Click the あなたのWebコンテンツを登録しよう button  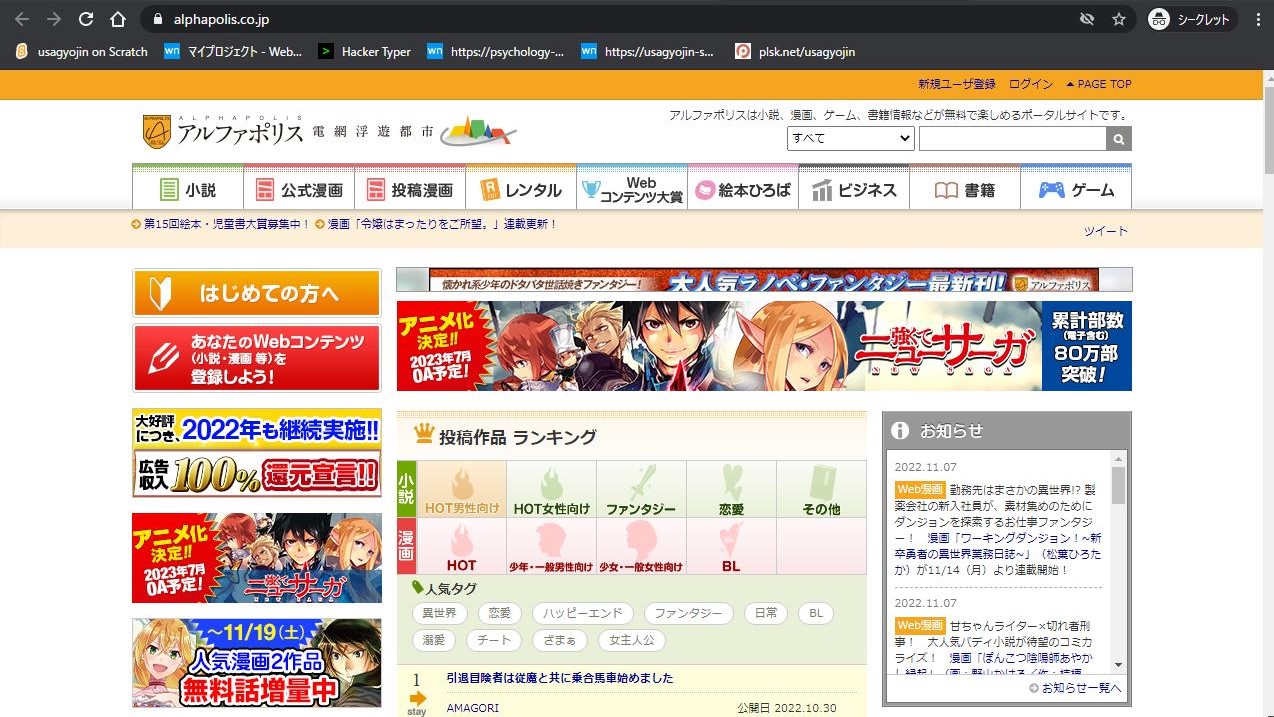tap(257, 358)
